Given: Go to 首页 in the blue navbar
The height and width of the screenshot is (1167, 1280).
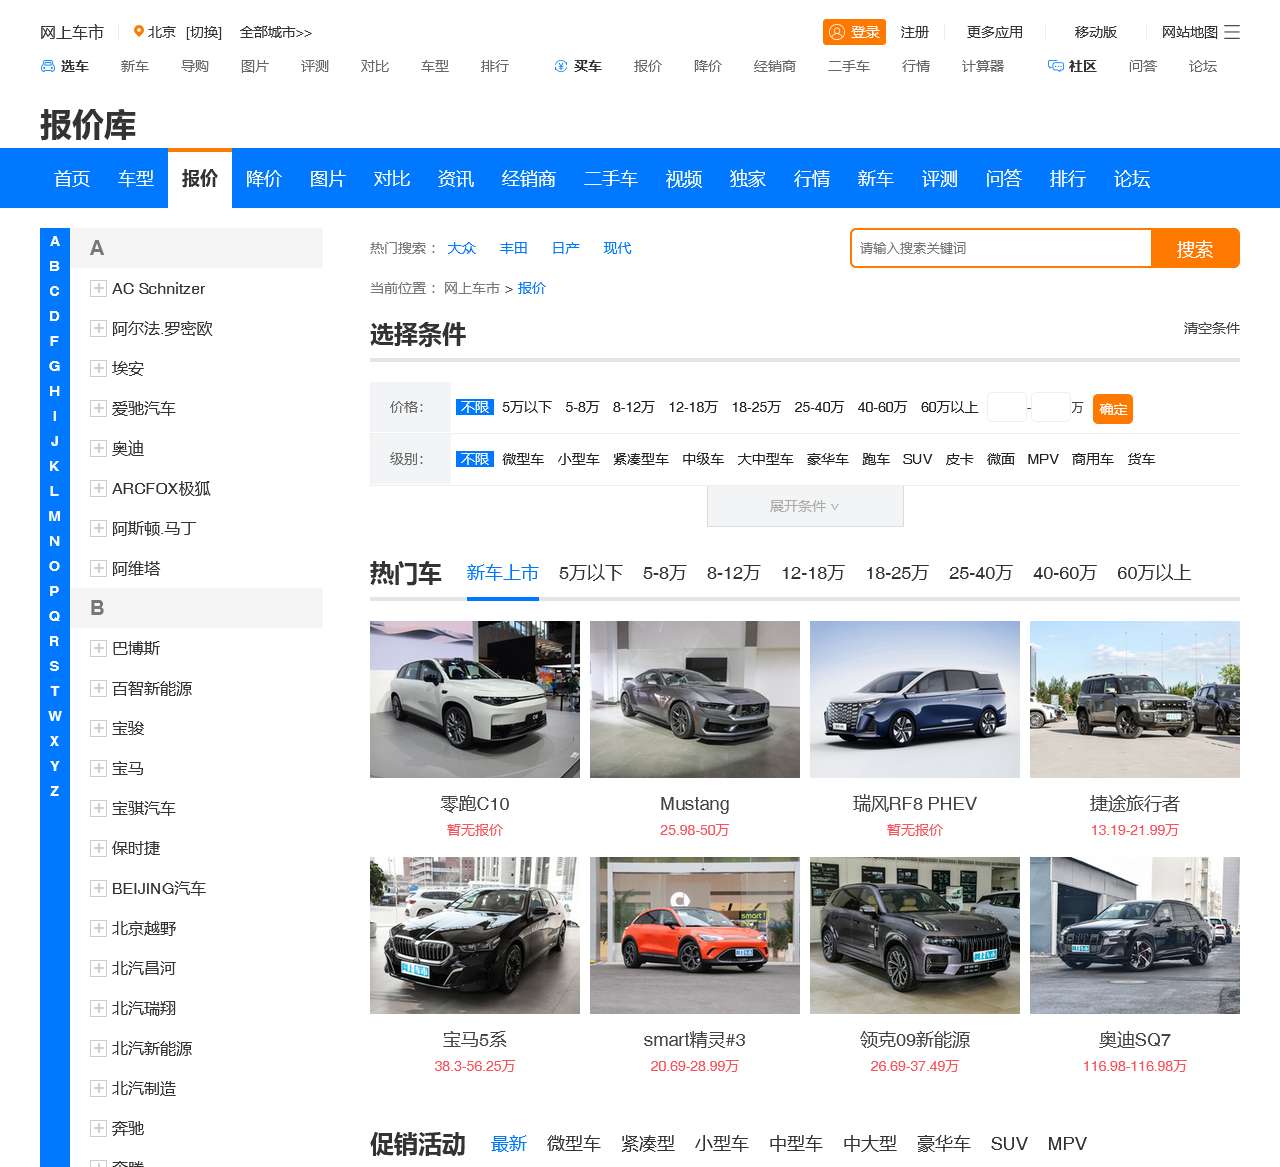Looking at the screenshot, I should tap(72, 178).
